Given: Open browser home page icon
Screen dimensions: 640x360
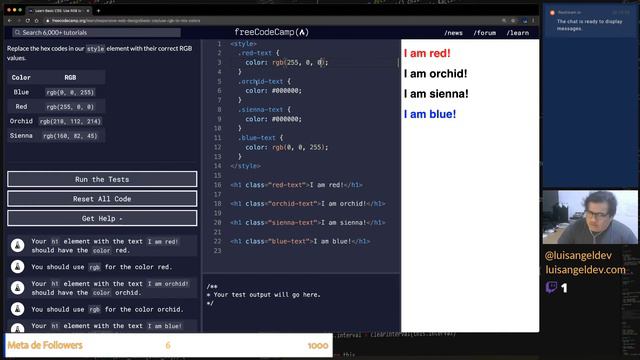Looking at the screenshot, I should 36,20.
